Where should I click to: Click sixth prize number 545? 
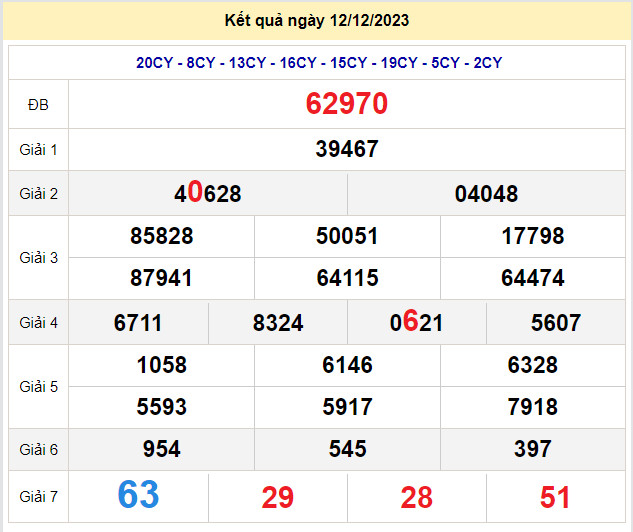point(347,449)
